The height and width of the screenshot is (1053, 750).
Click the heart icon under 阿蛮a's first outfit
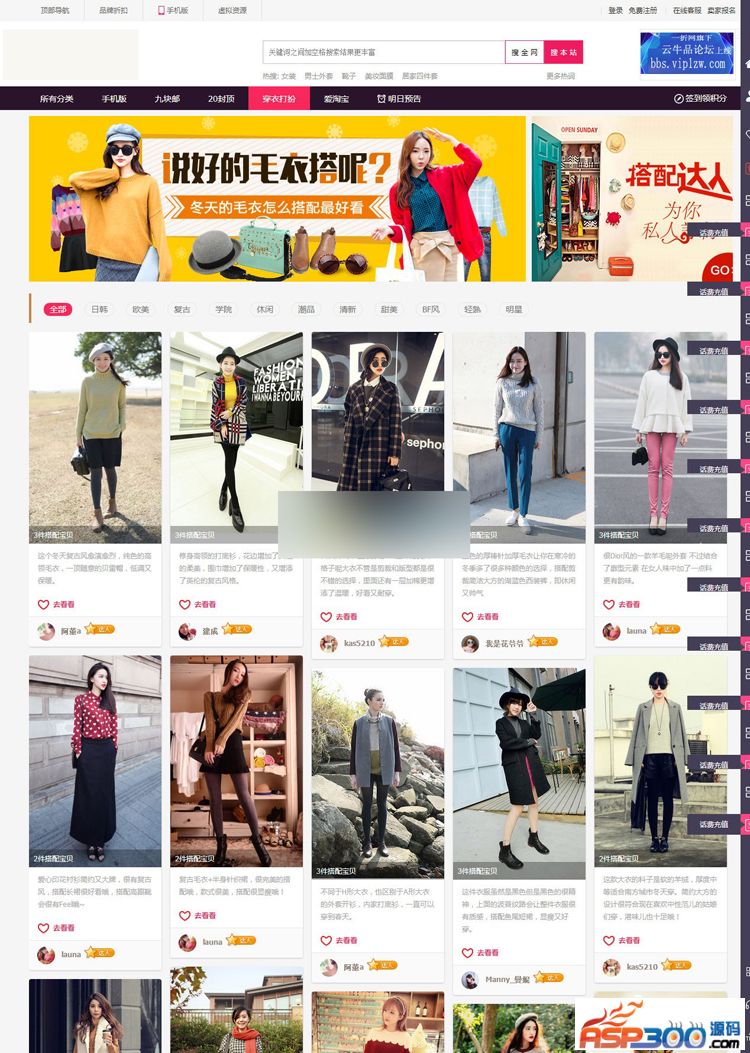[43, 604]
